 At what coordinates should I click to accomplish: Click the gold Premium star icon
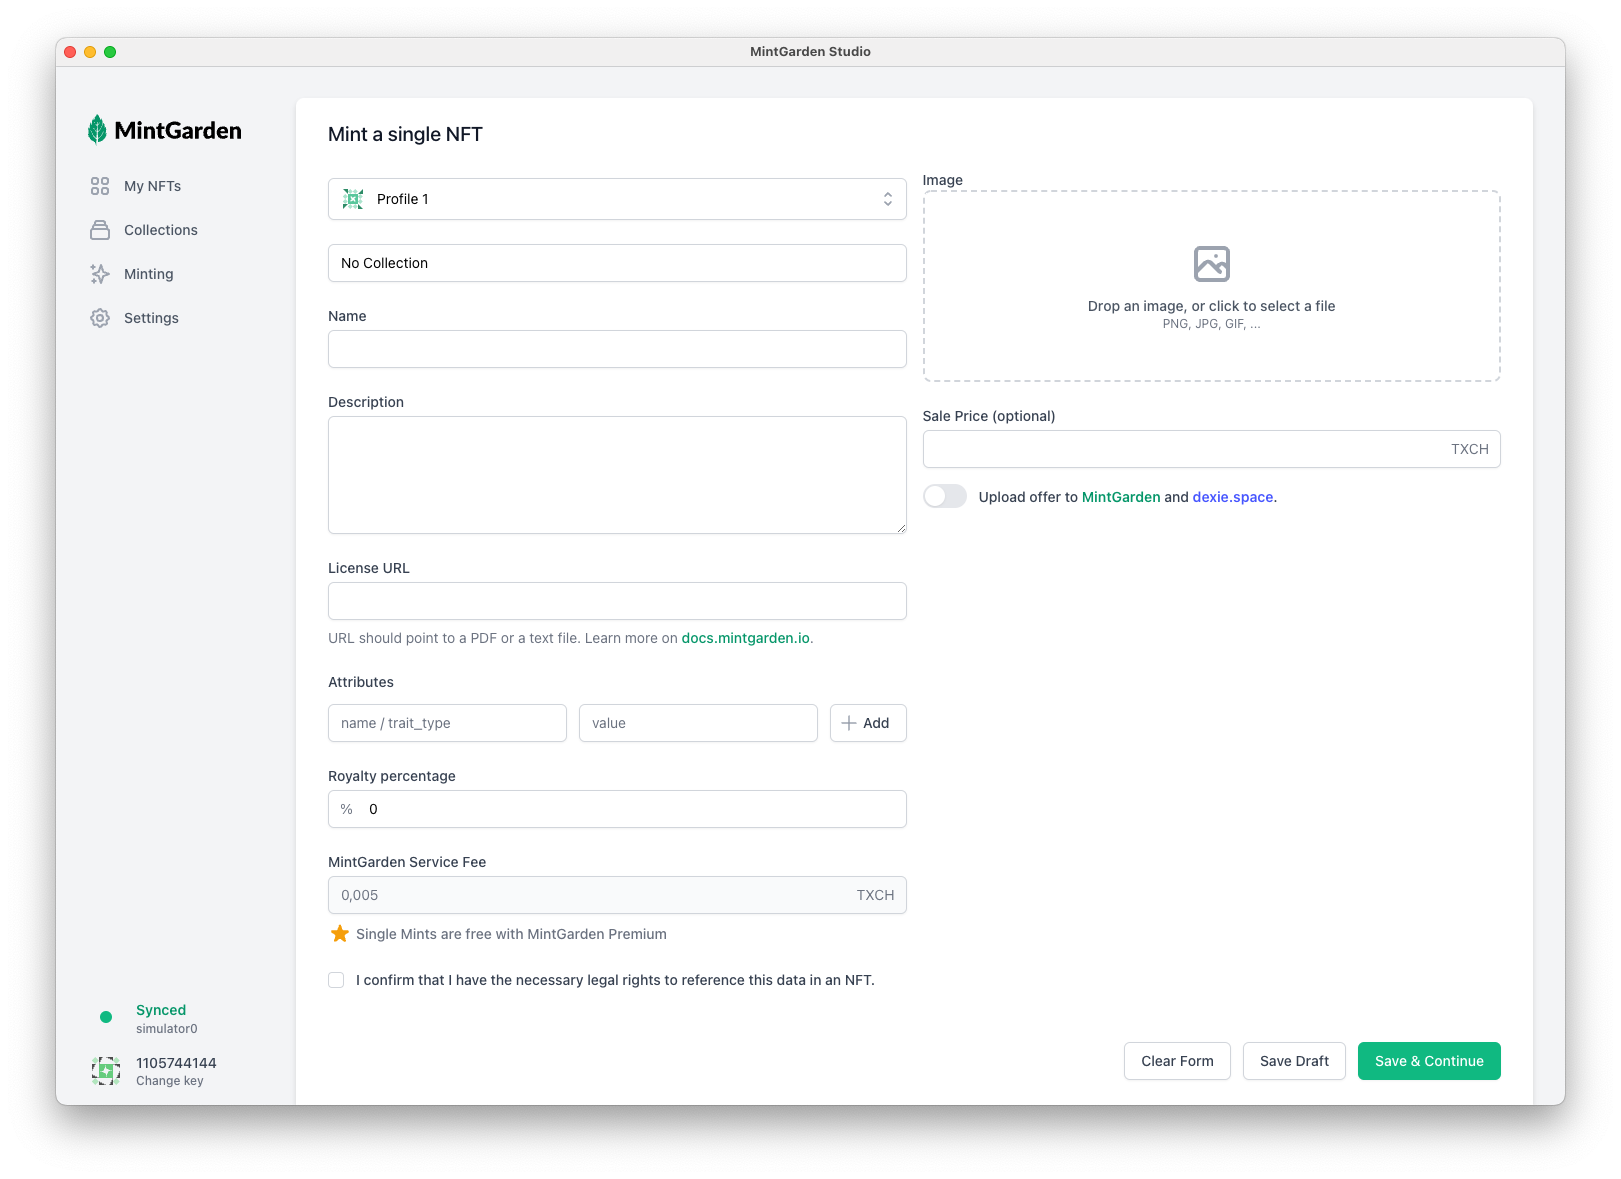340,934
